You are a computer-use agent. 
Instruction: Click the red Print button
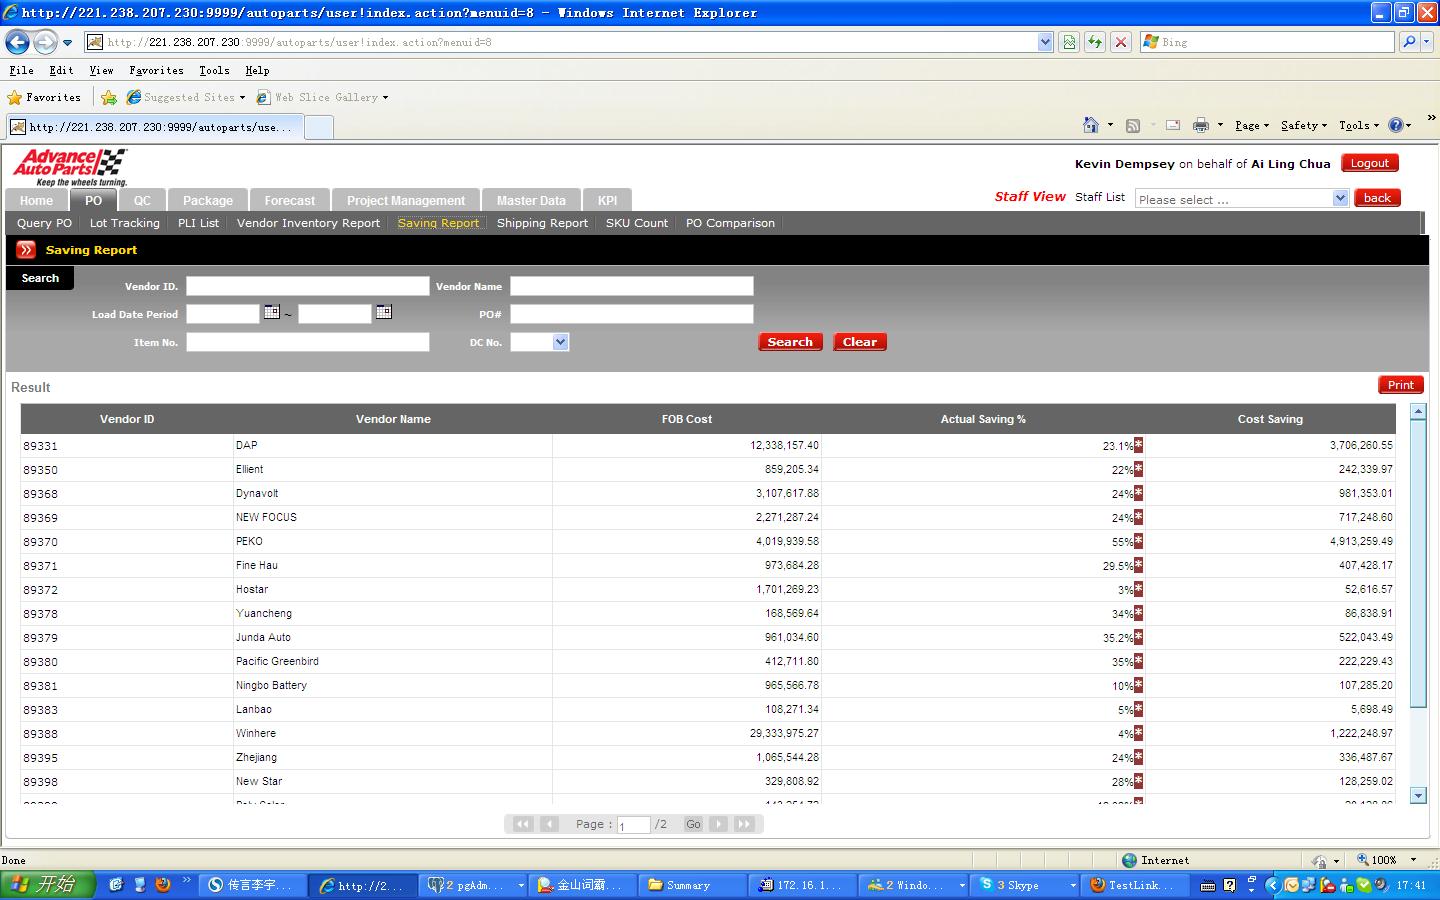(1400, 385)
